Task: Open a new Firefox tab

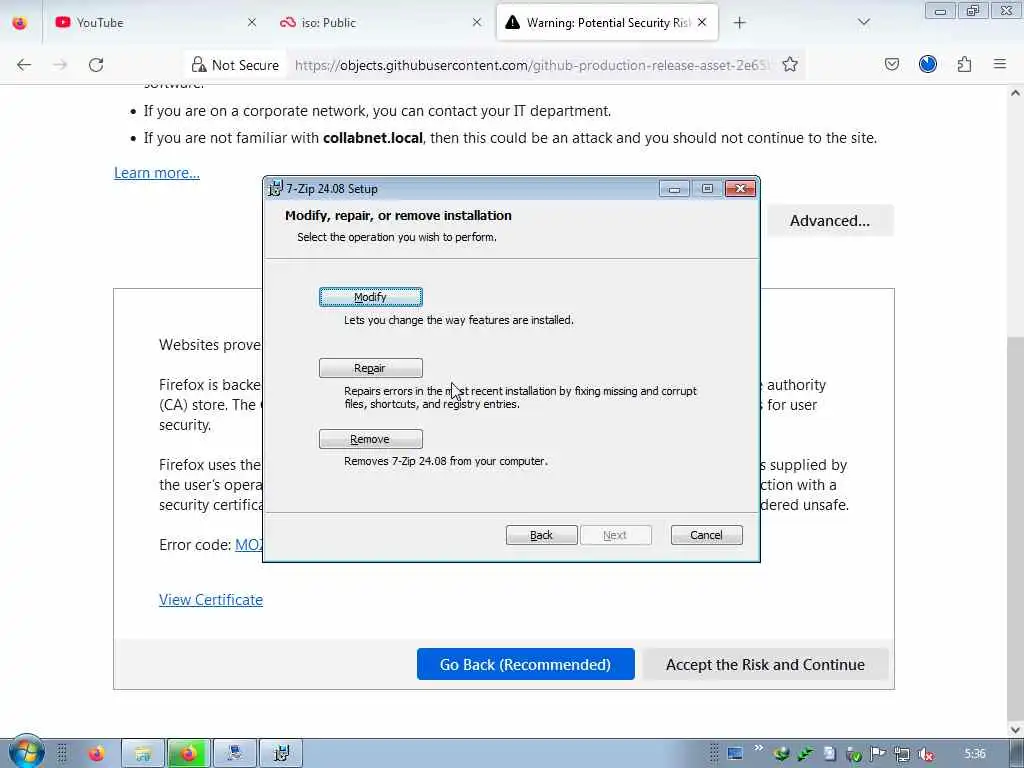Action: (739, 23)
